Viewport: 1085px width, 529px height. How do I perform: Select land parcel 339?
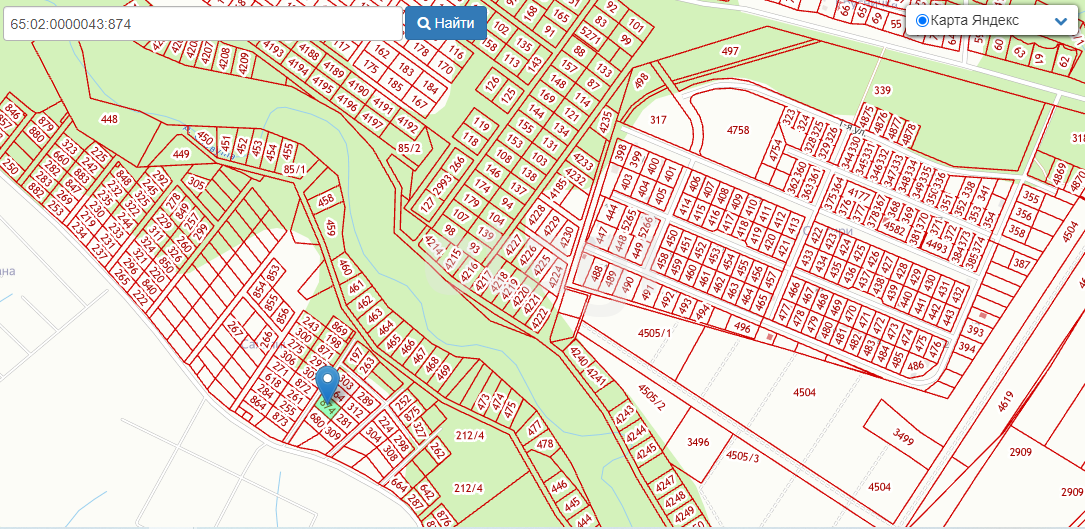881,91
